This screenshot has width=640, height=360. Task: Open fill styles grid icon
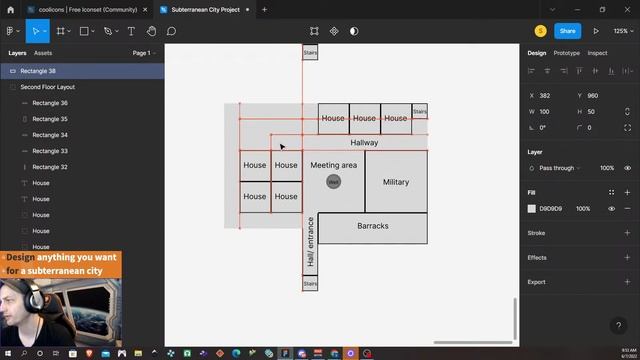pos(611,192)
